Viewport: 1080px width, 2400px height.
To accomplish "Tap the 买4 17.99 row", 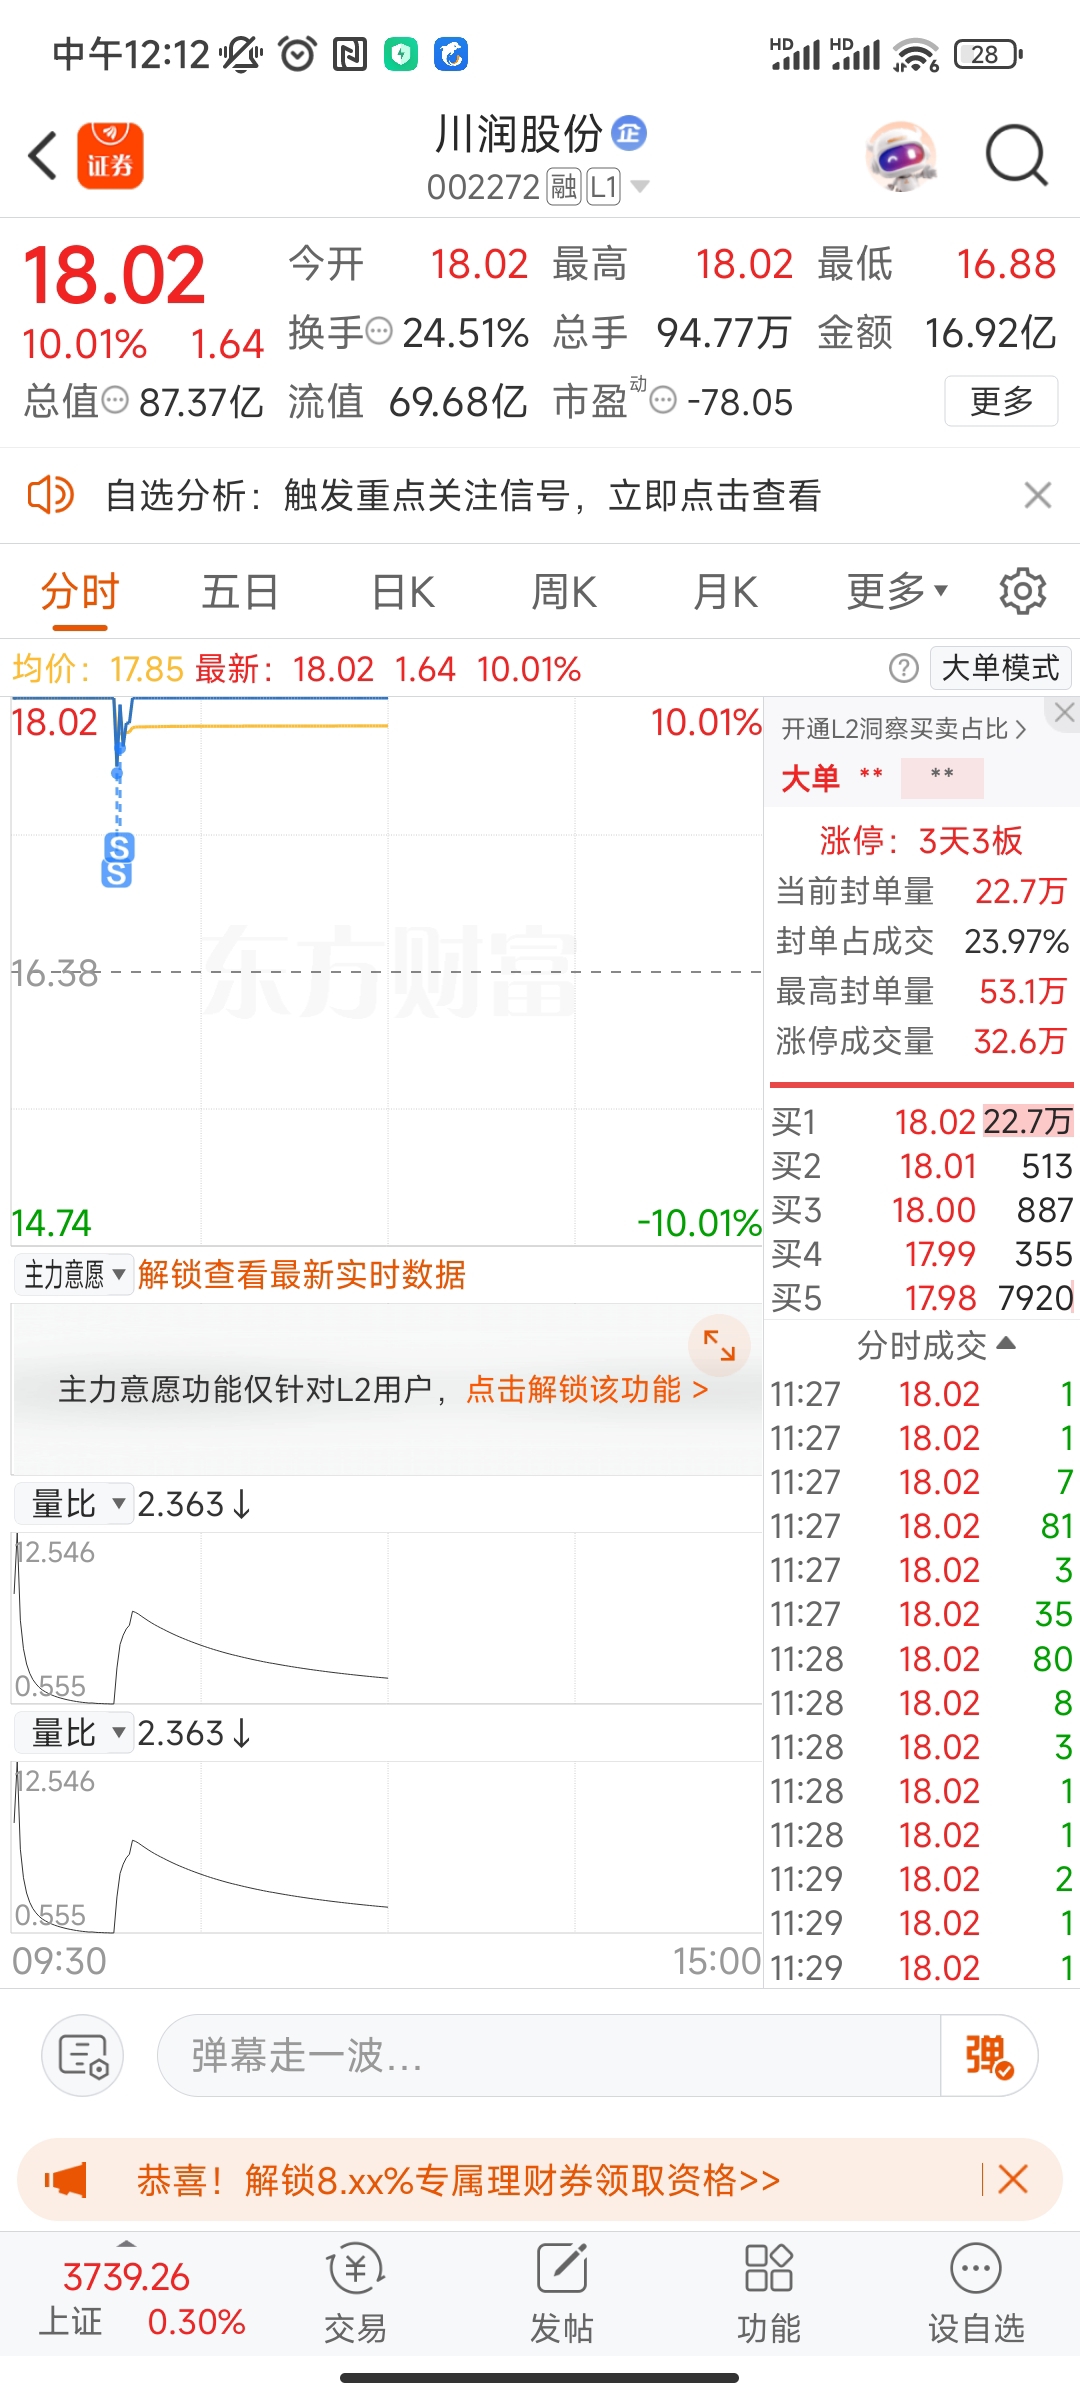I will pos(922,1254).
